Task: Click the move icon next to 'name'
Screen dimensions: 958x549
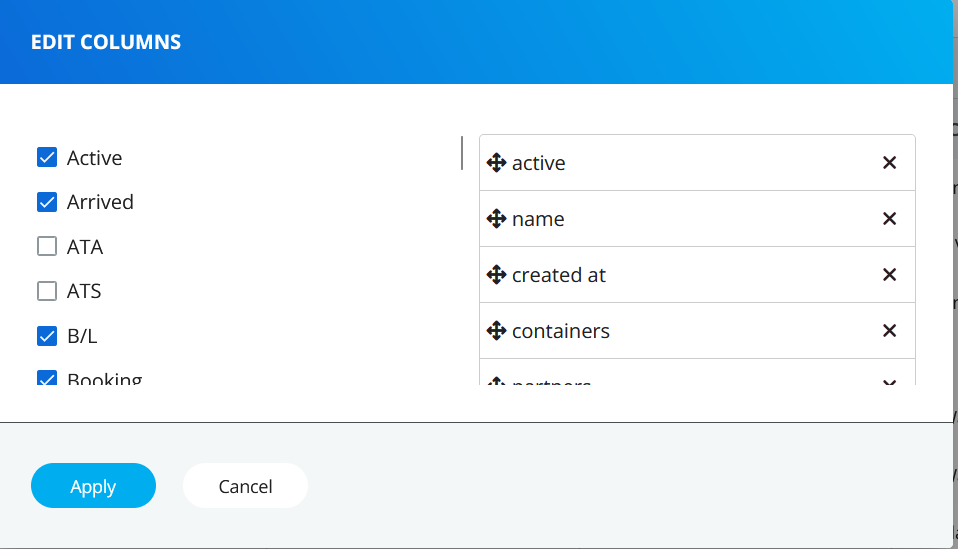Action: point(496,219)
